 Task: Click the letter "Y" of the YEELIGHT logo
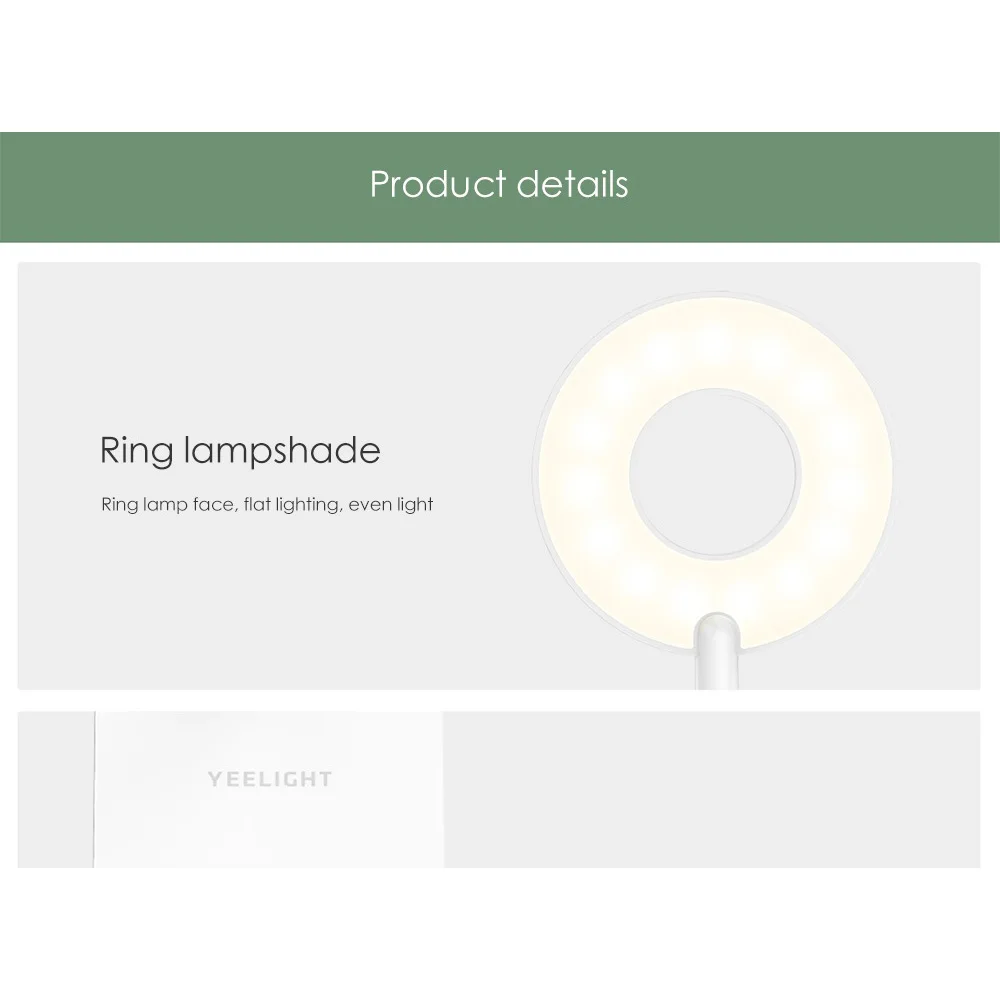[x=214, y=779]
